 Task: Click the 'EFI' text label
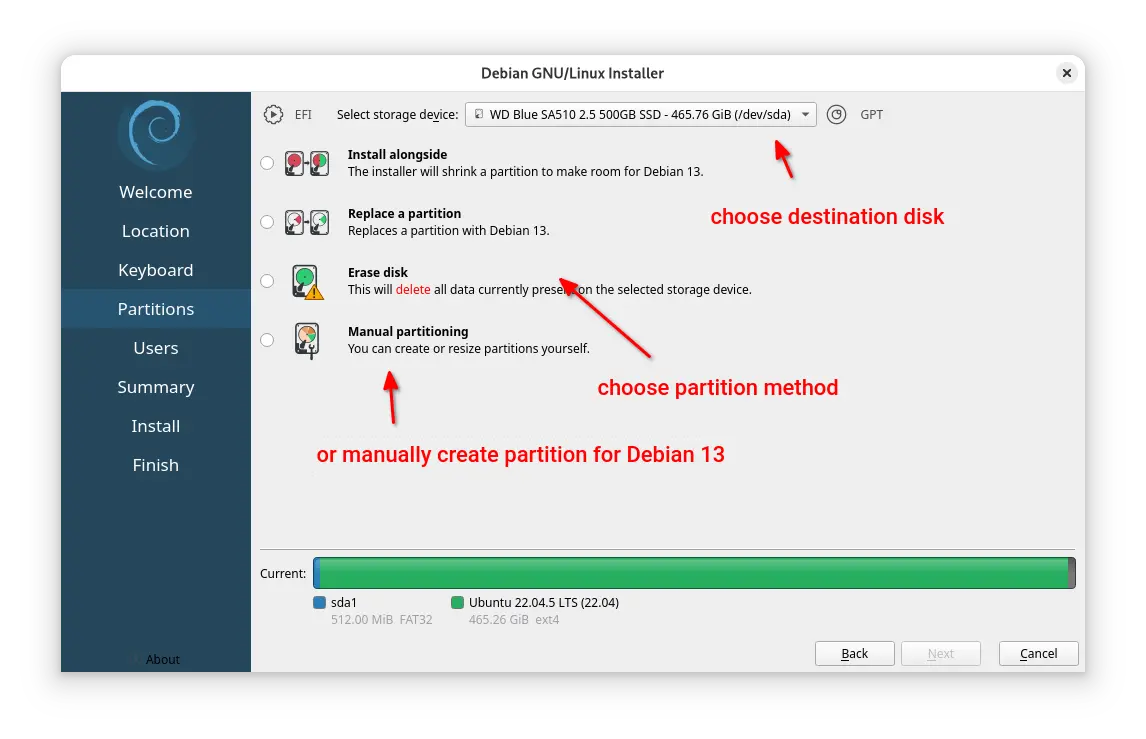point(303,115)
